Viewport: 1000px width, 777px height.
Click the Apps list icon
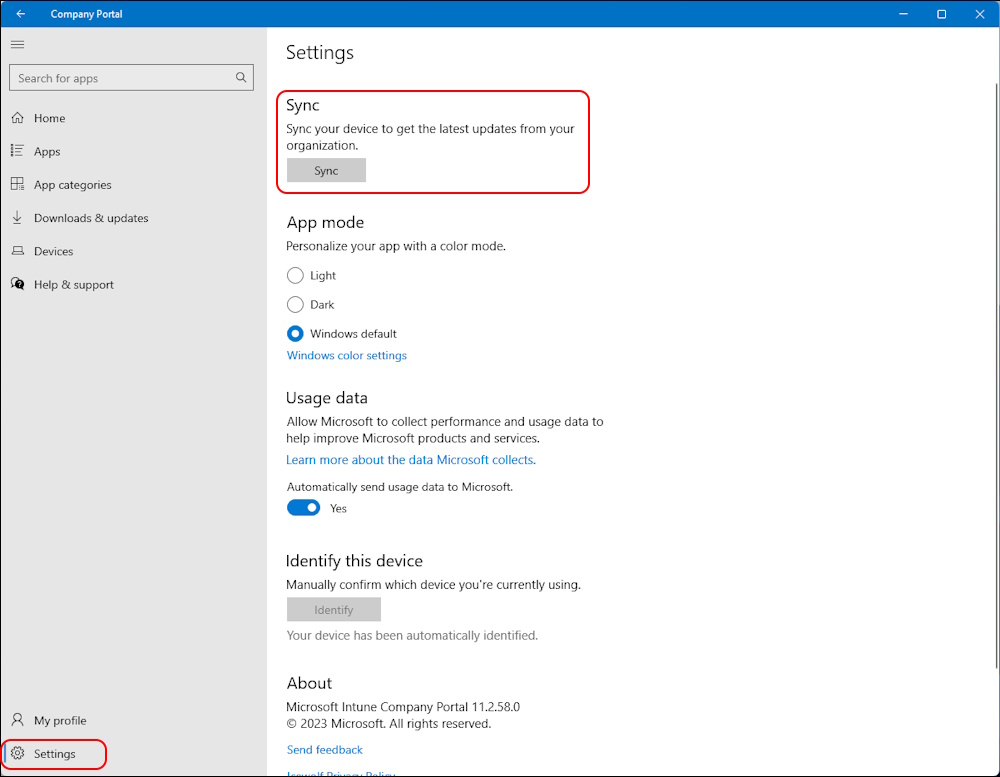pyautogui.click(x=17, y=151)
